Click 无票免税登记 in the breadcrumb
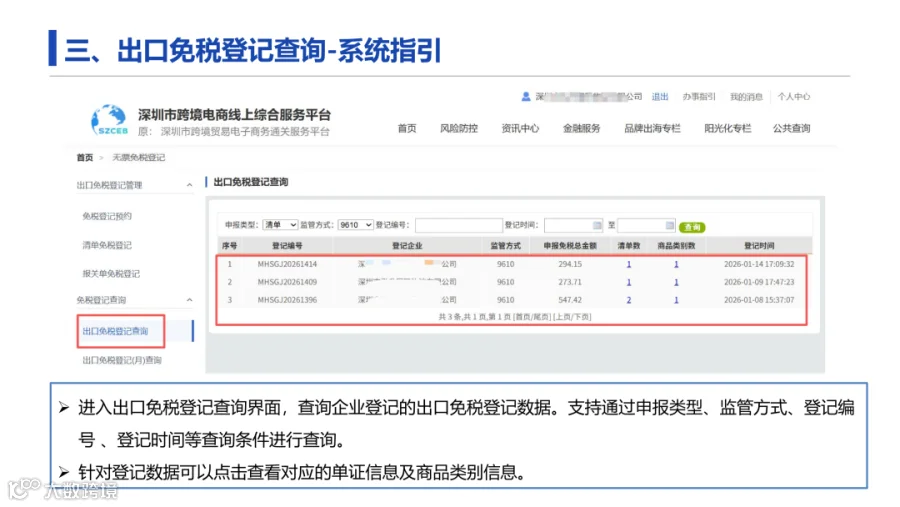This screenshot has height=507, width=900. [138, 157]
